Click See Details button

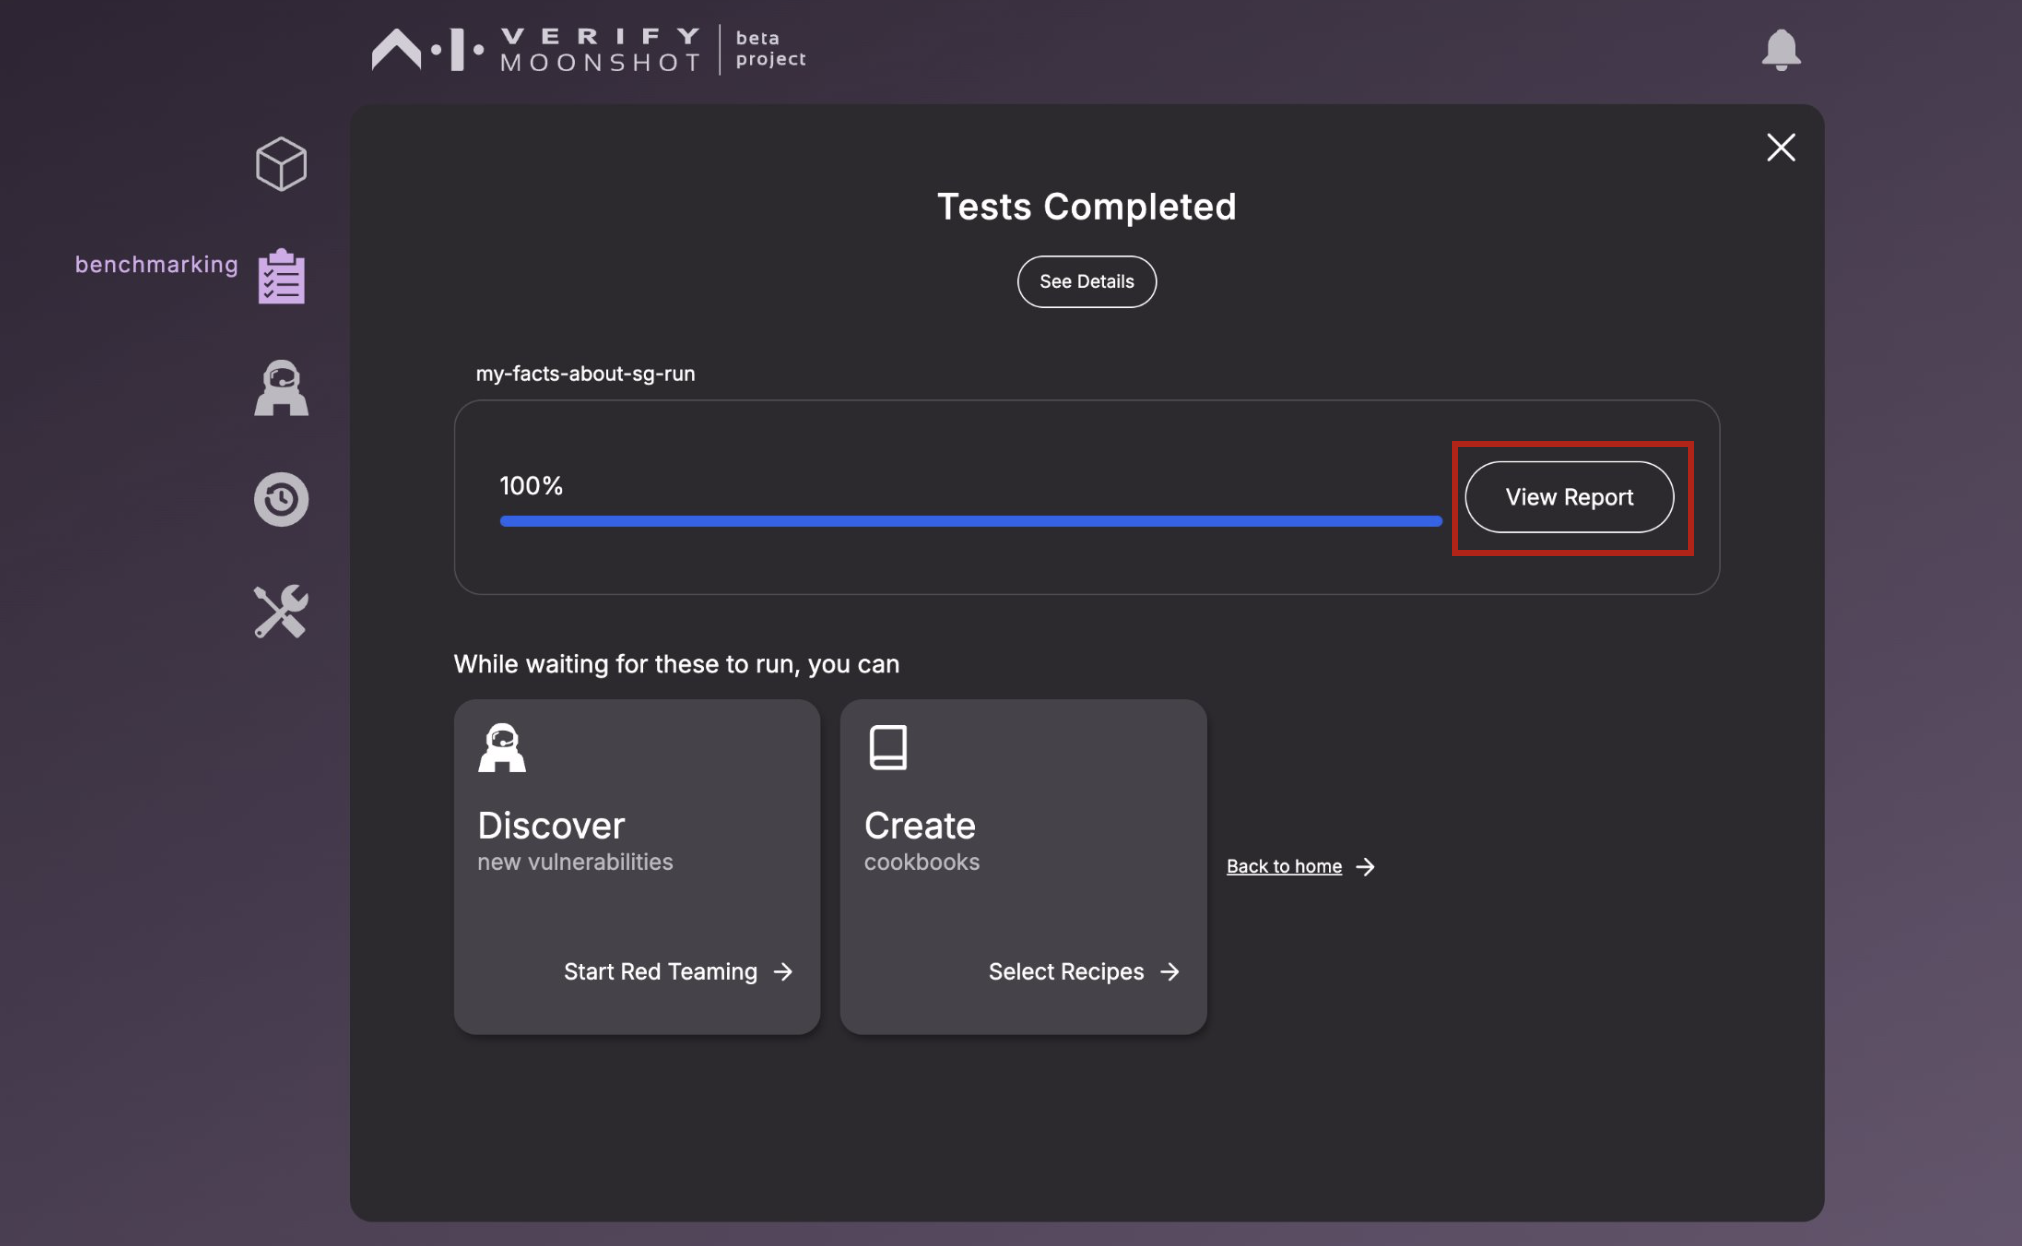(x=1087, y=282)
